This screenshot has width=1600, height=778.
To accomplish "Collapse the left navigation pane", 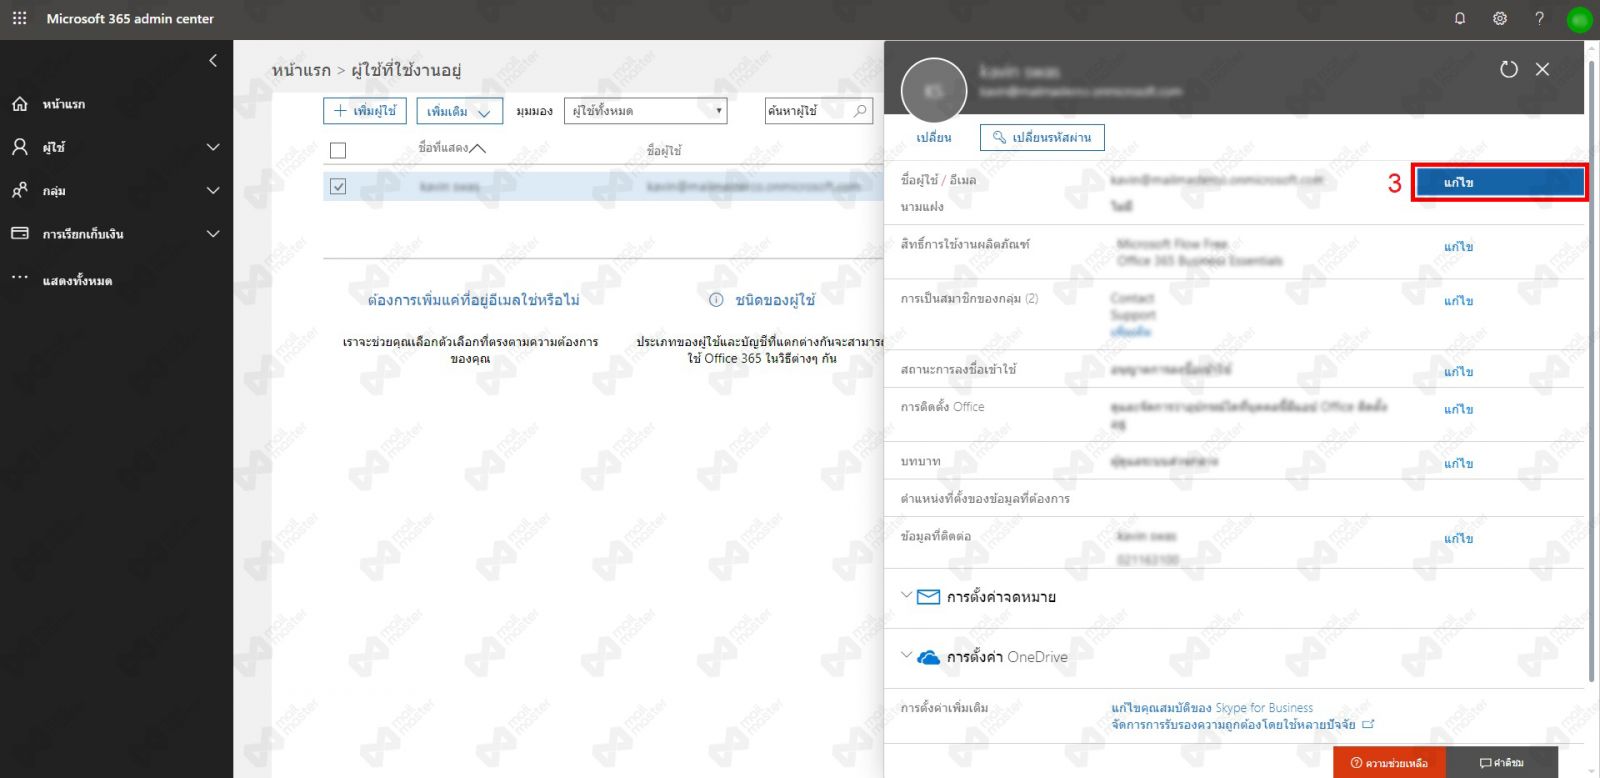I will (x=213, y=61).
